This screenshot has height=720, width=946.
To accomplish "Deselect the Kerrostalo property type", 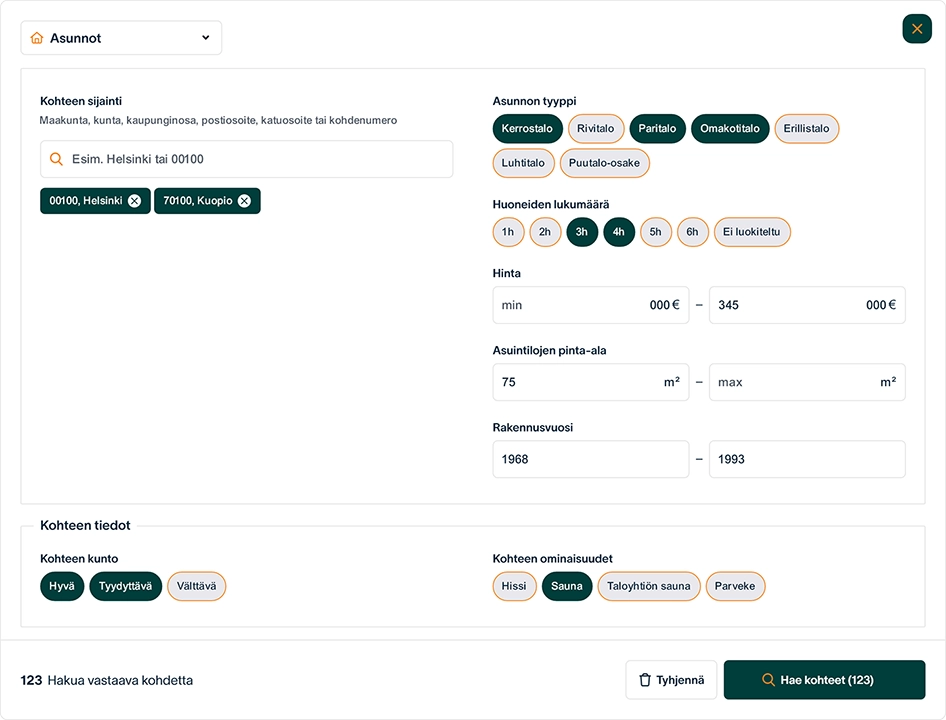I will (528, 129).
